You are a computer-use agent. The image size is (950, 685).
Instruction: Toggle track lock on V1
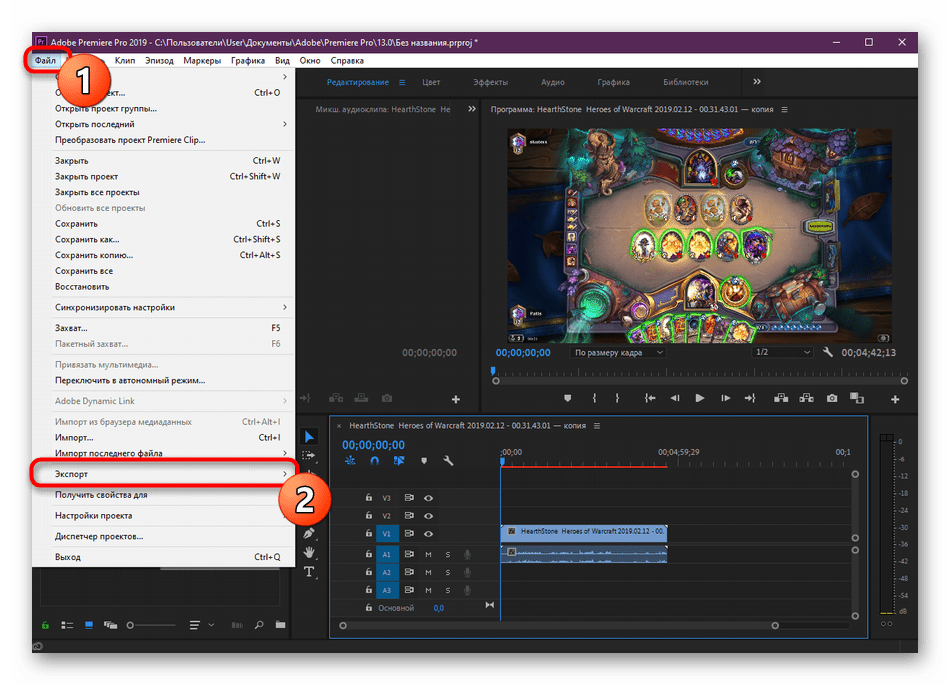368,534
